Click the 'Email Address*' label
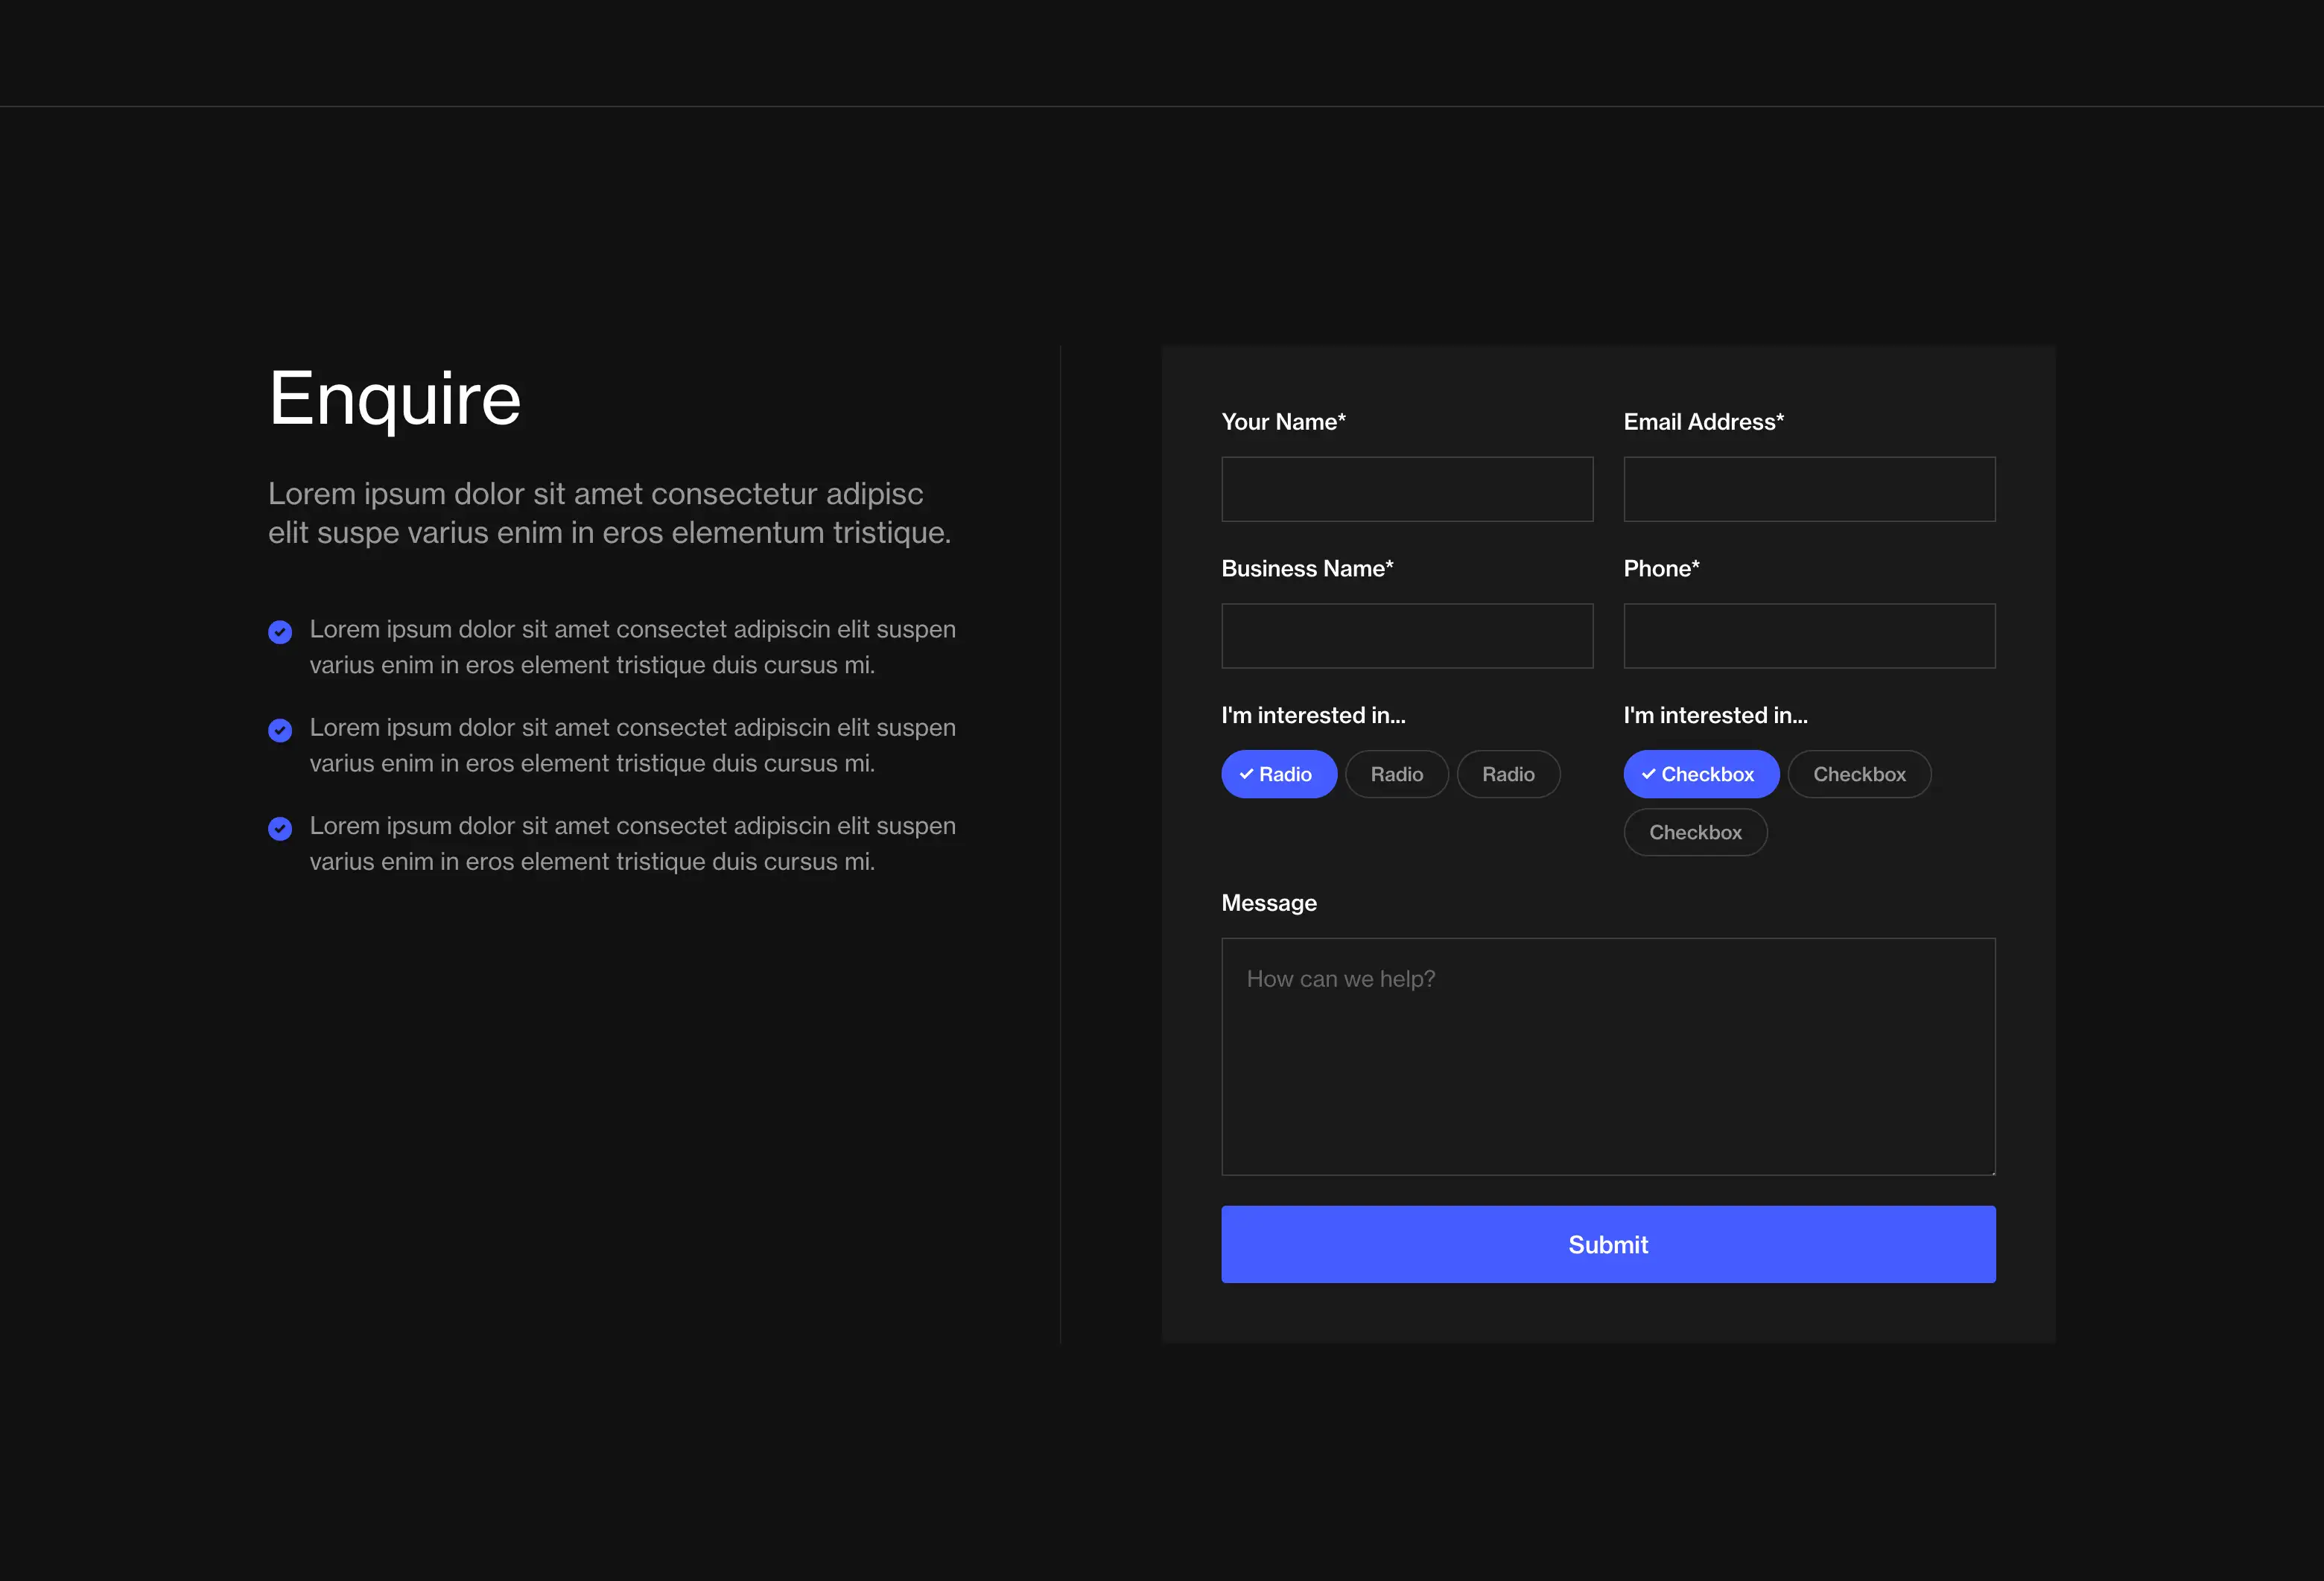 (x=1703, y=422)
